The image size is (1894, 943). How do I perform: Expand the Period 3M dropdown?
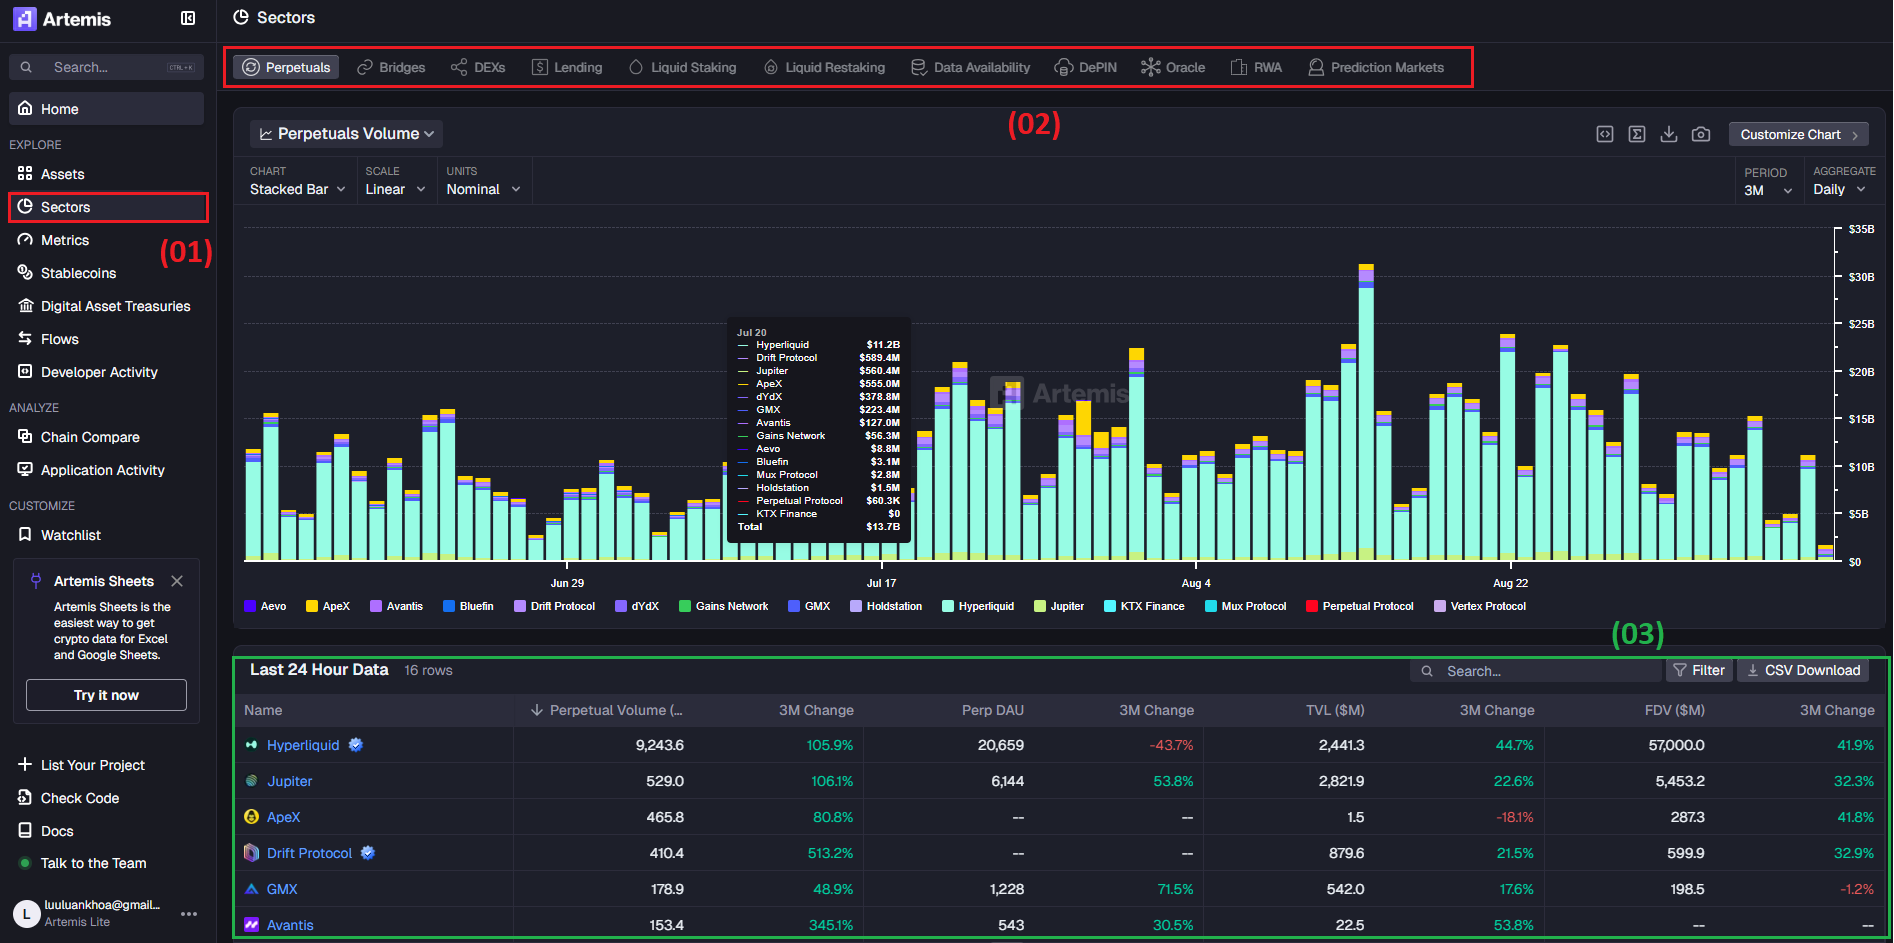point(1767,190)
